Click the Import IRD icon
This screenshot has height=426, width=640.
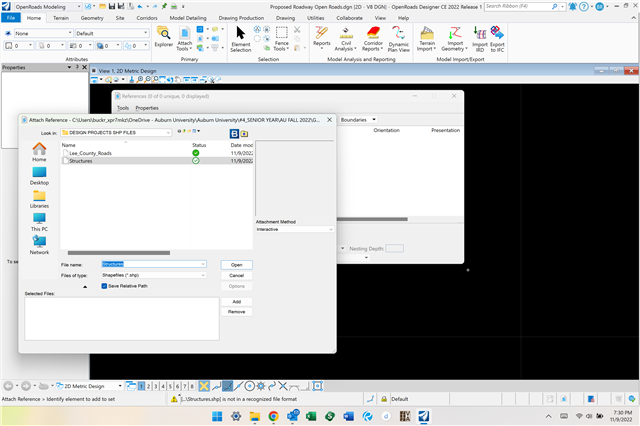479,38
